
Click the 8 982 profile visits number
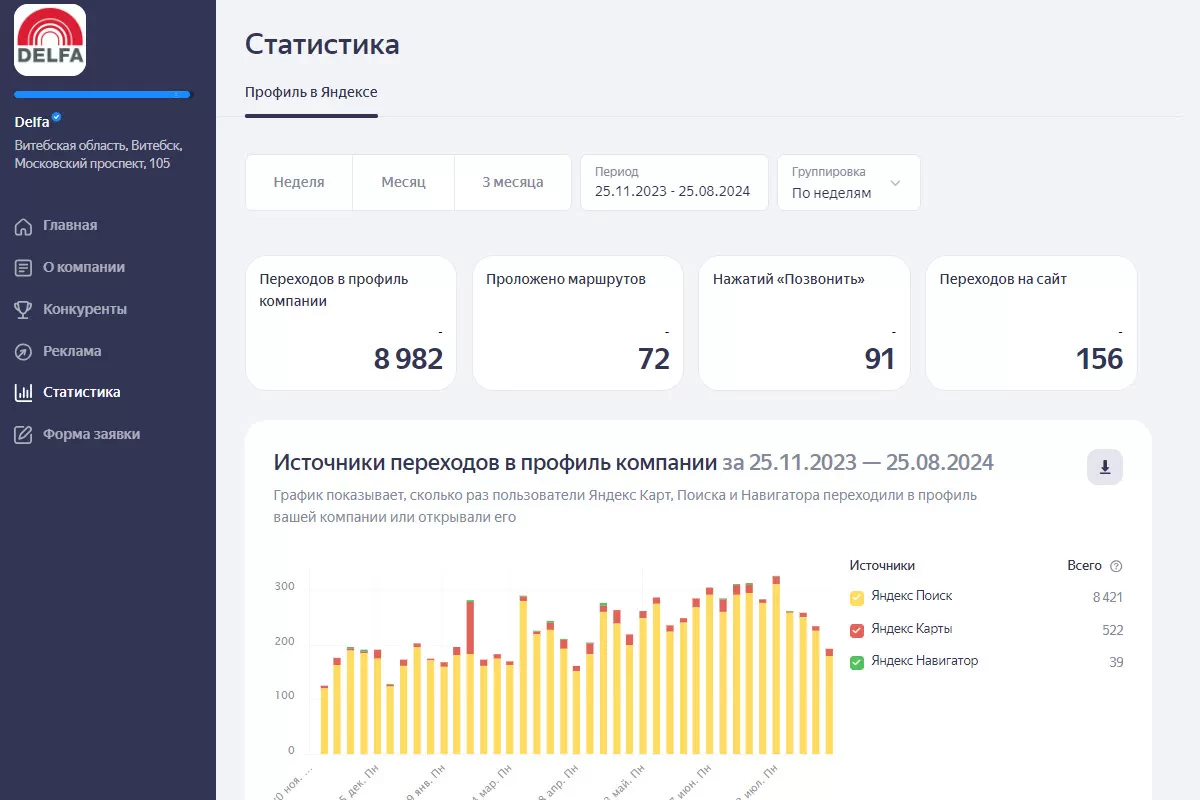[x=408, y=359]
